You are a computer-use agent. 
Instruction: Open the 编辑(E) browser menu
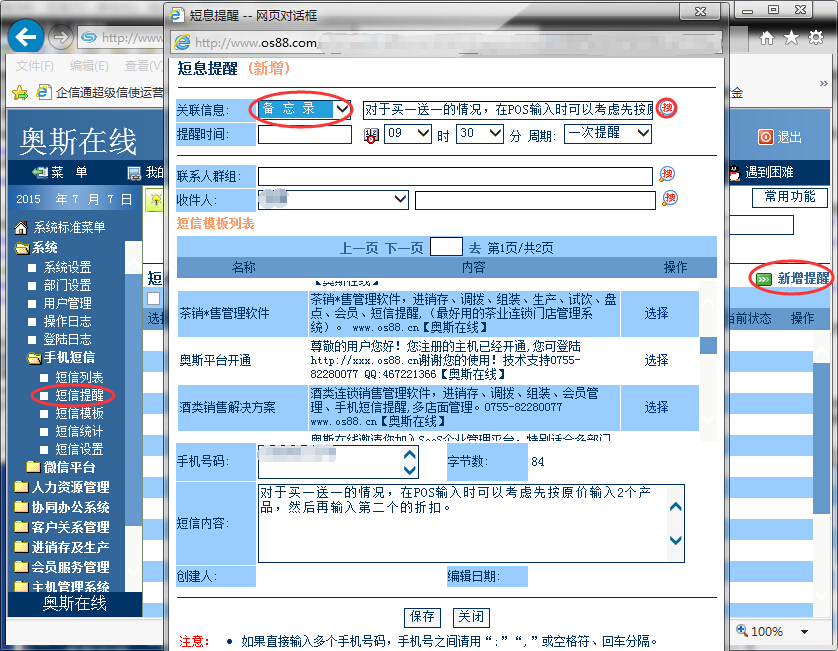click(x=89, y=66)
